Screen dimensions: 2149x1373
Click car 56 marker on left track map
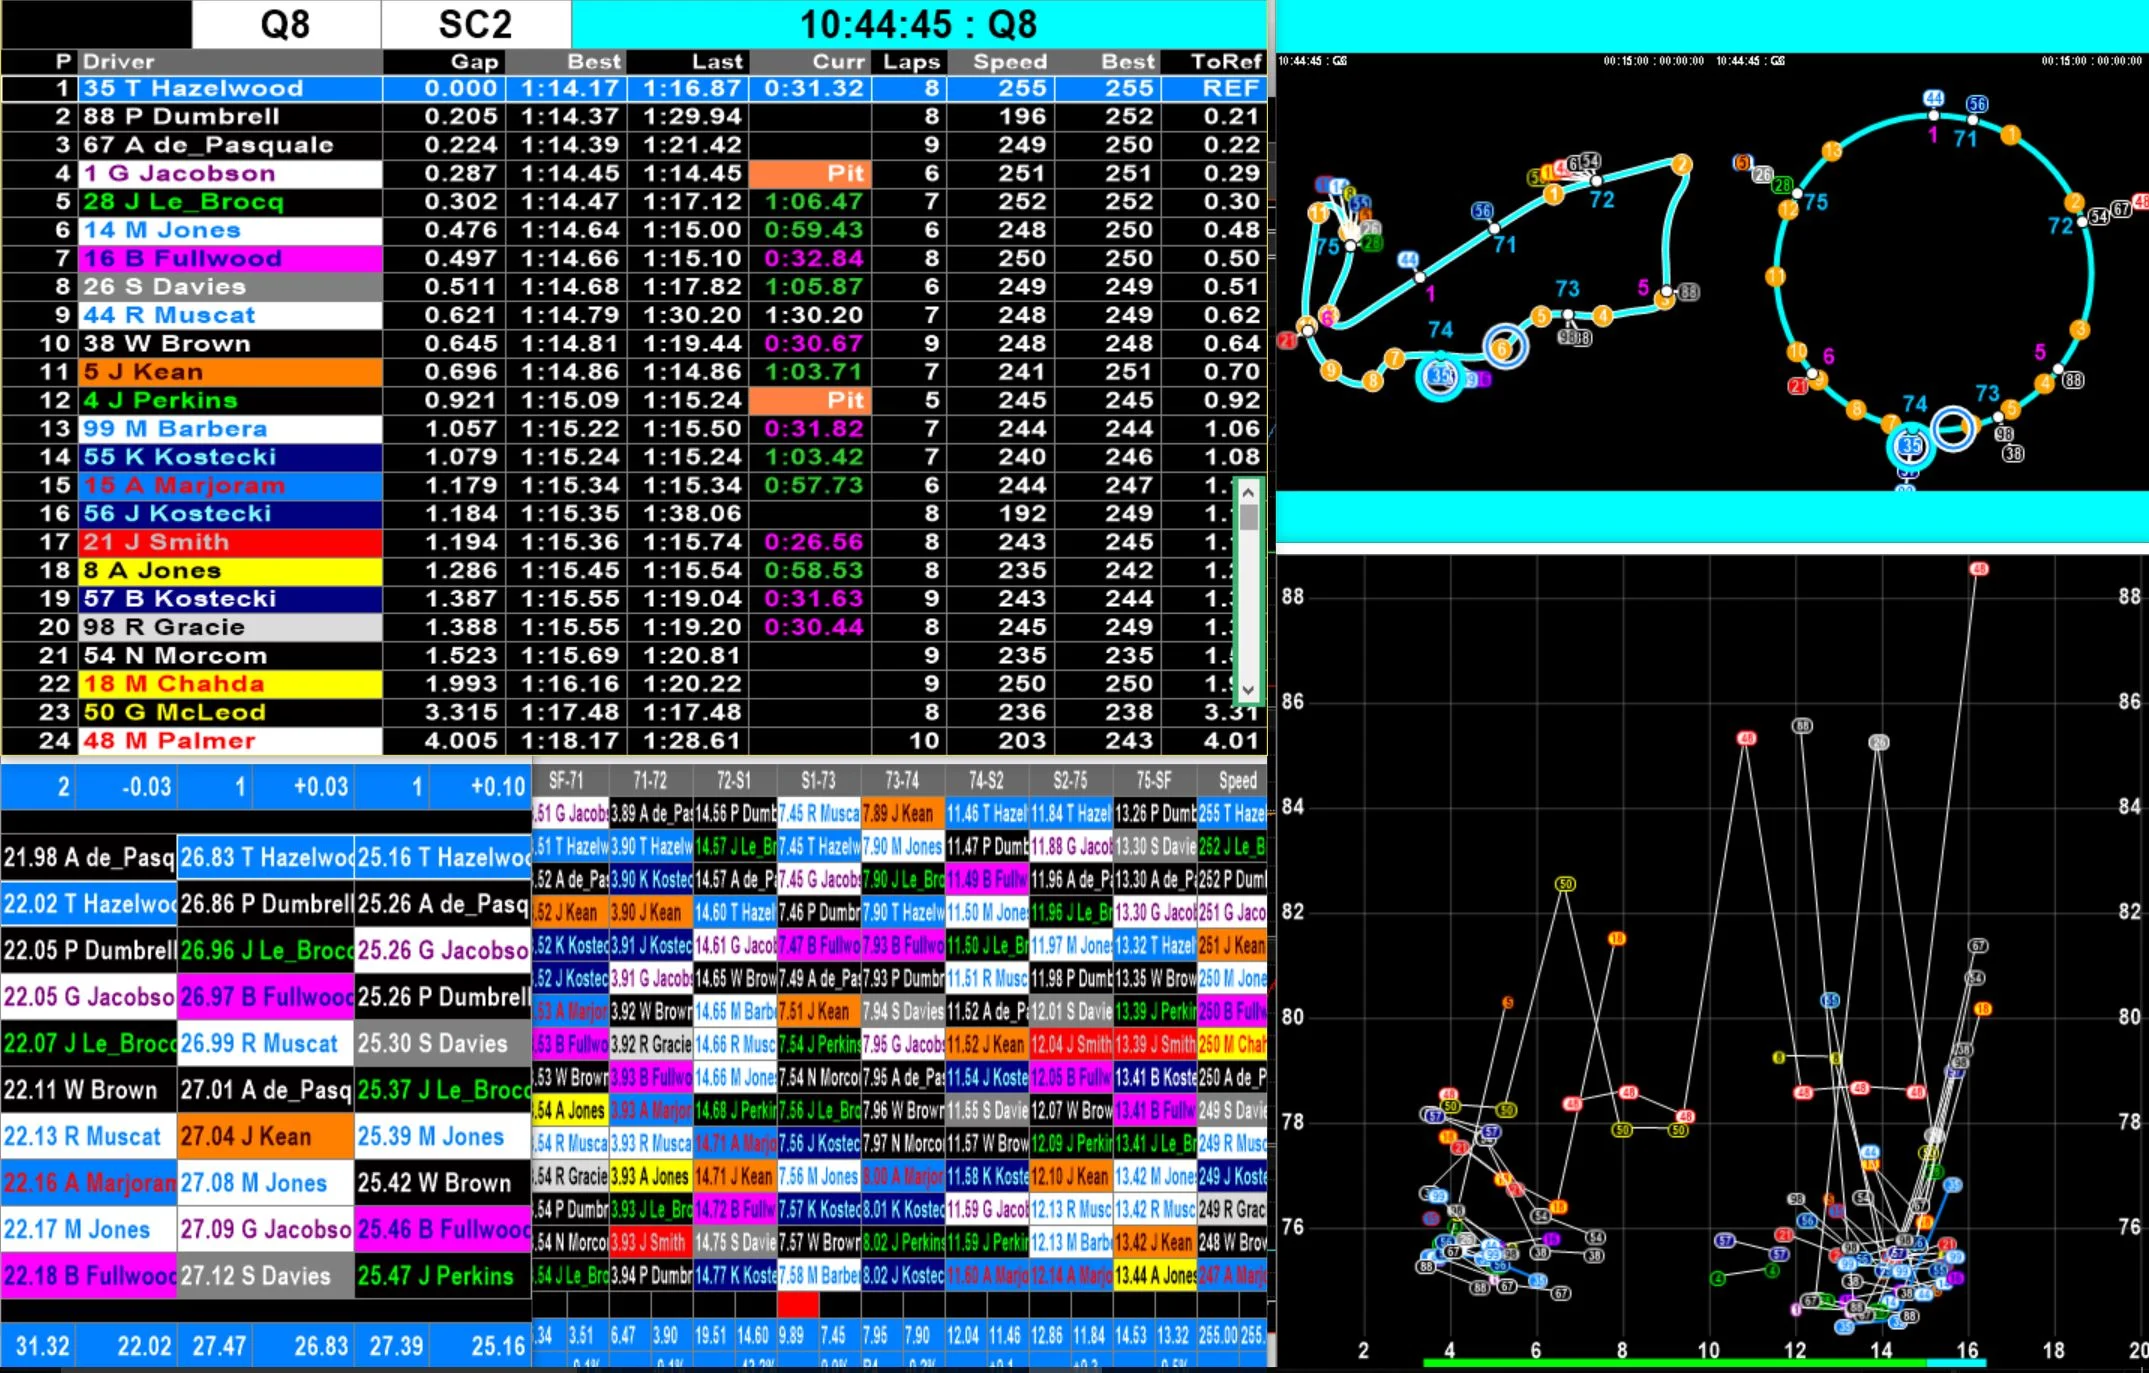[x=1482, y=211]
